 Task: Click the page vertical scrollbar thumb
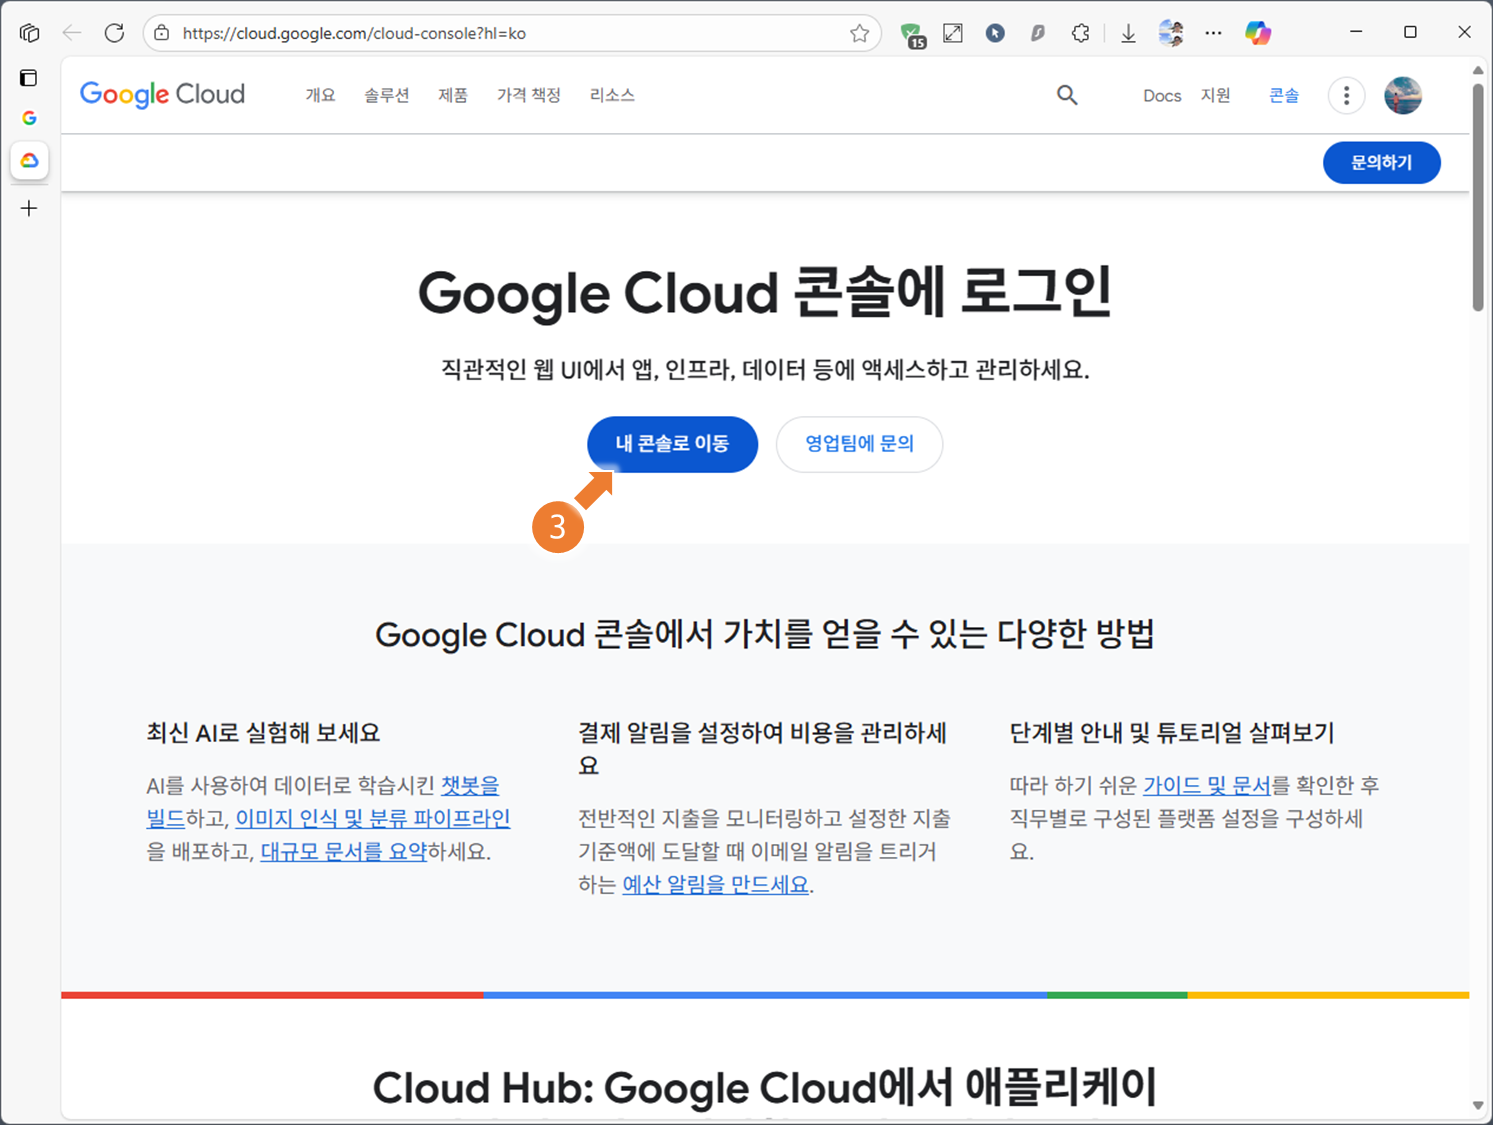1477,197
